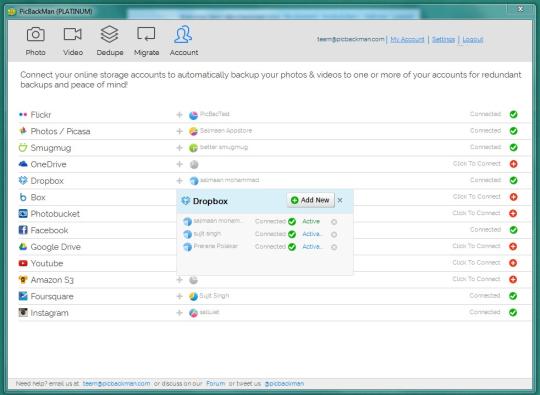Click Activate for the second Dropbox popup account
The width and height of the screenshot is (540, 395).
tap(312, 234)
